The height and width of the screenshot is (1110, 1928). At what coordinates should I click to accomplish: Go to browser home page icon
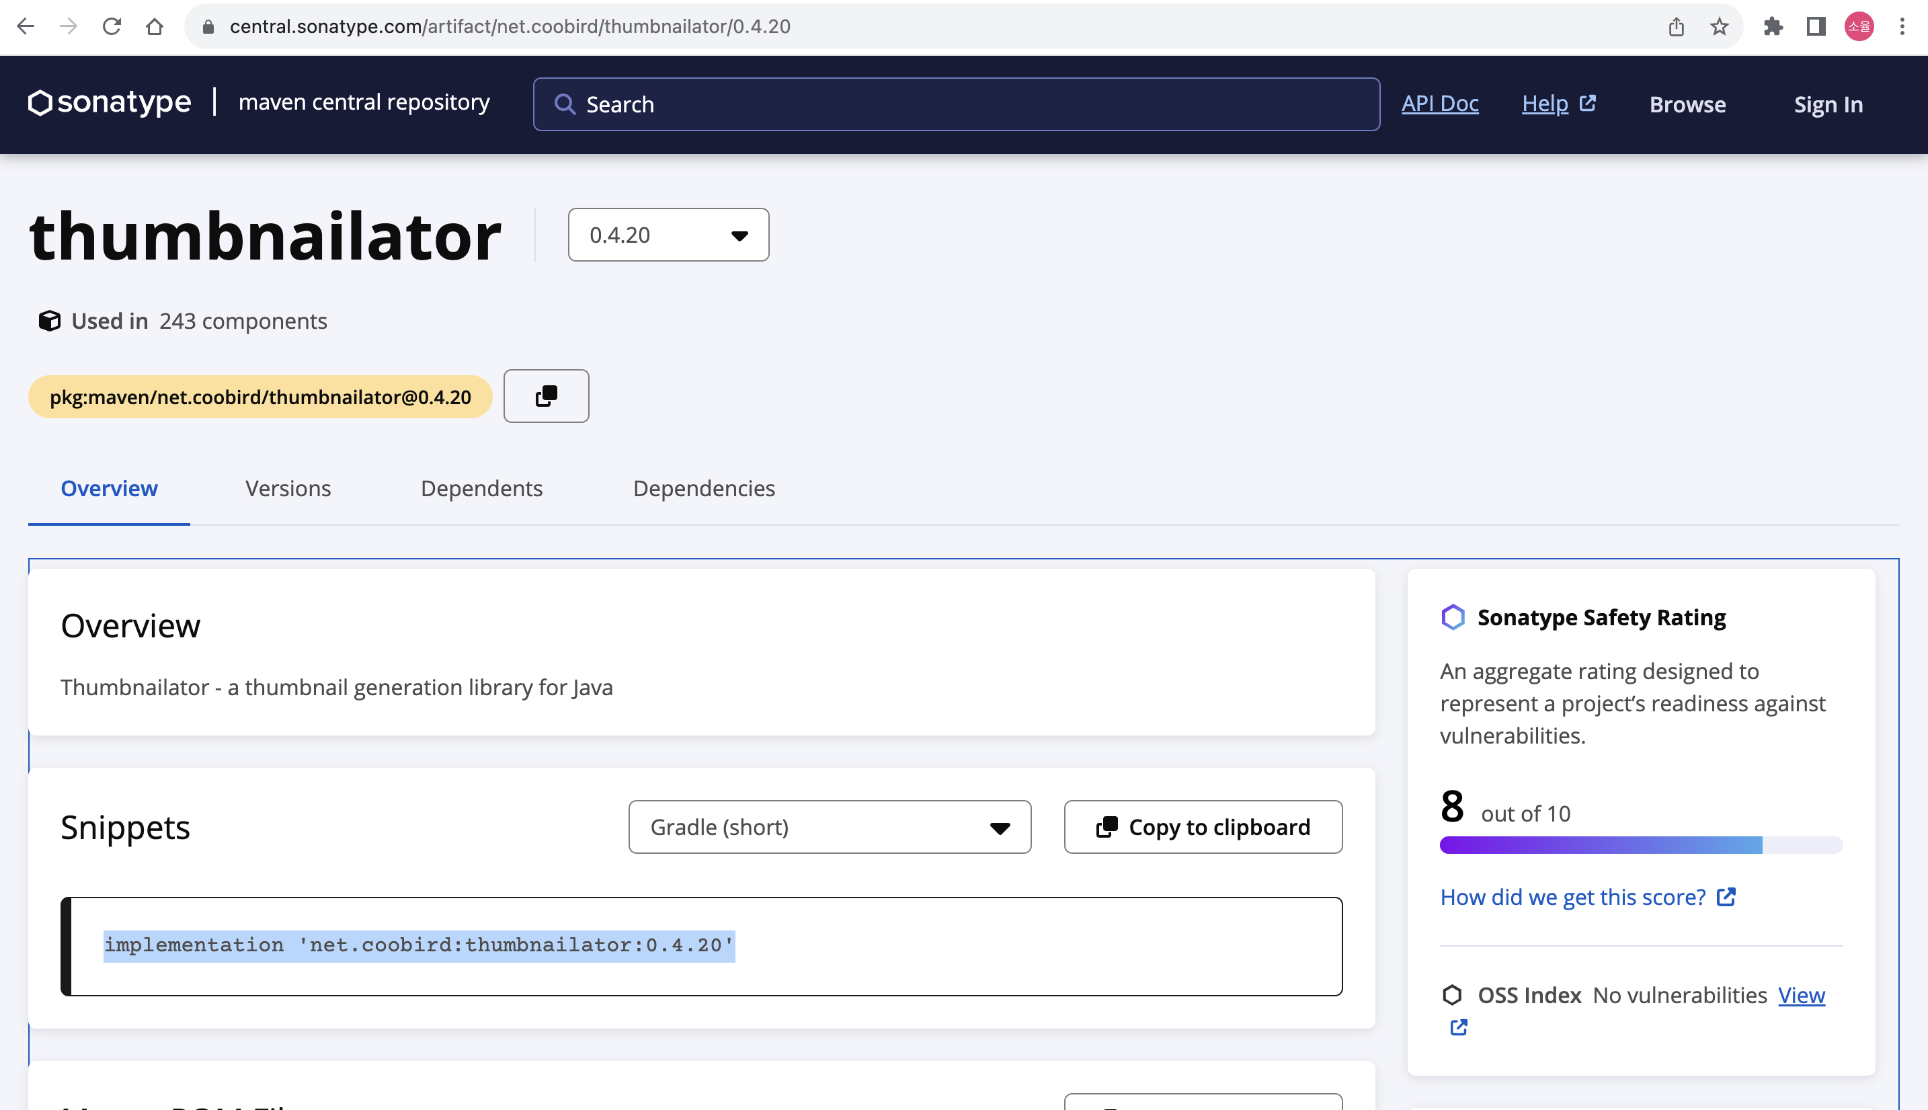(155, 27)
